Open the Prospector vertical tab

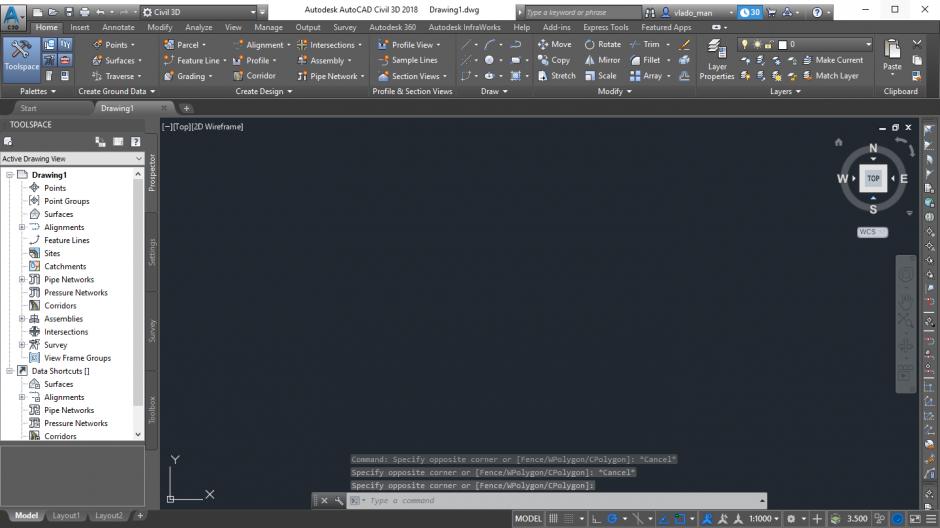(152, 173)
